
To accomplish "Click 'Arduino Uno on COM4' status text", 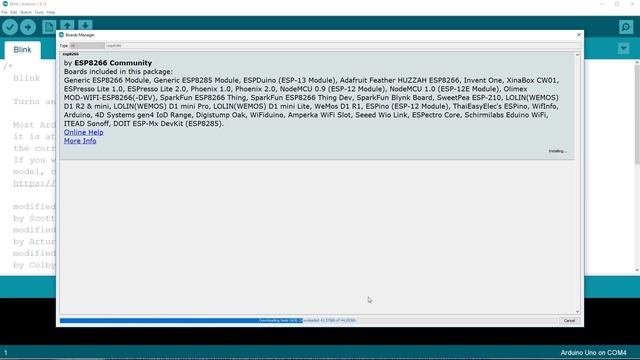I will (x=593, y=353).
